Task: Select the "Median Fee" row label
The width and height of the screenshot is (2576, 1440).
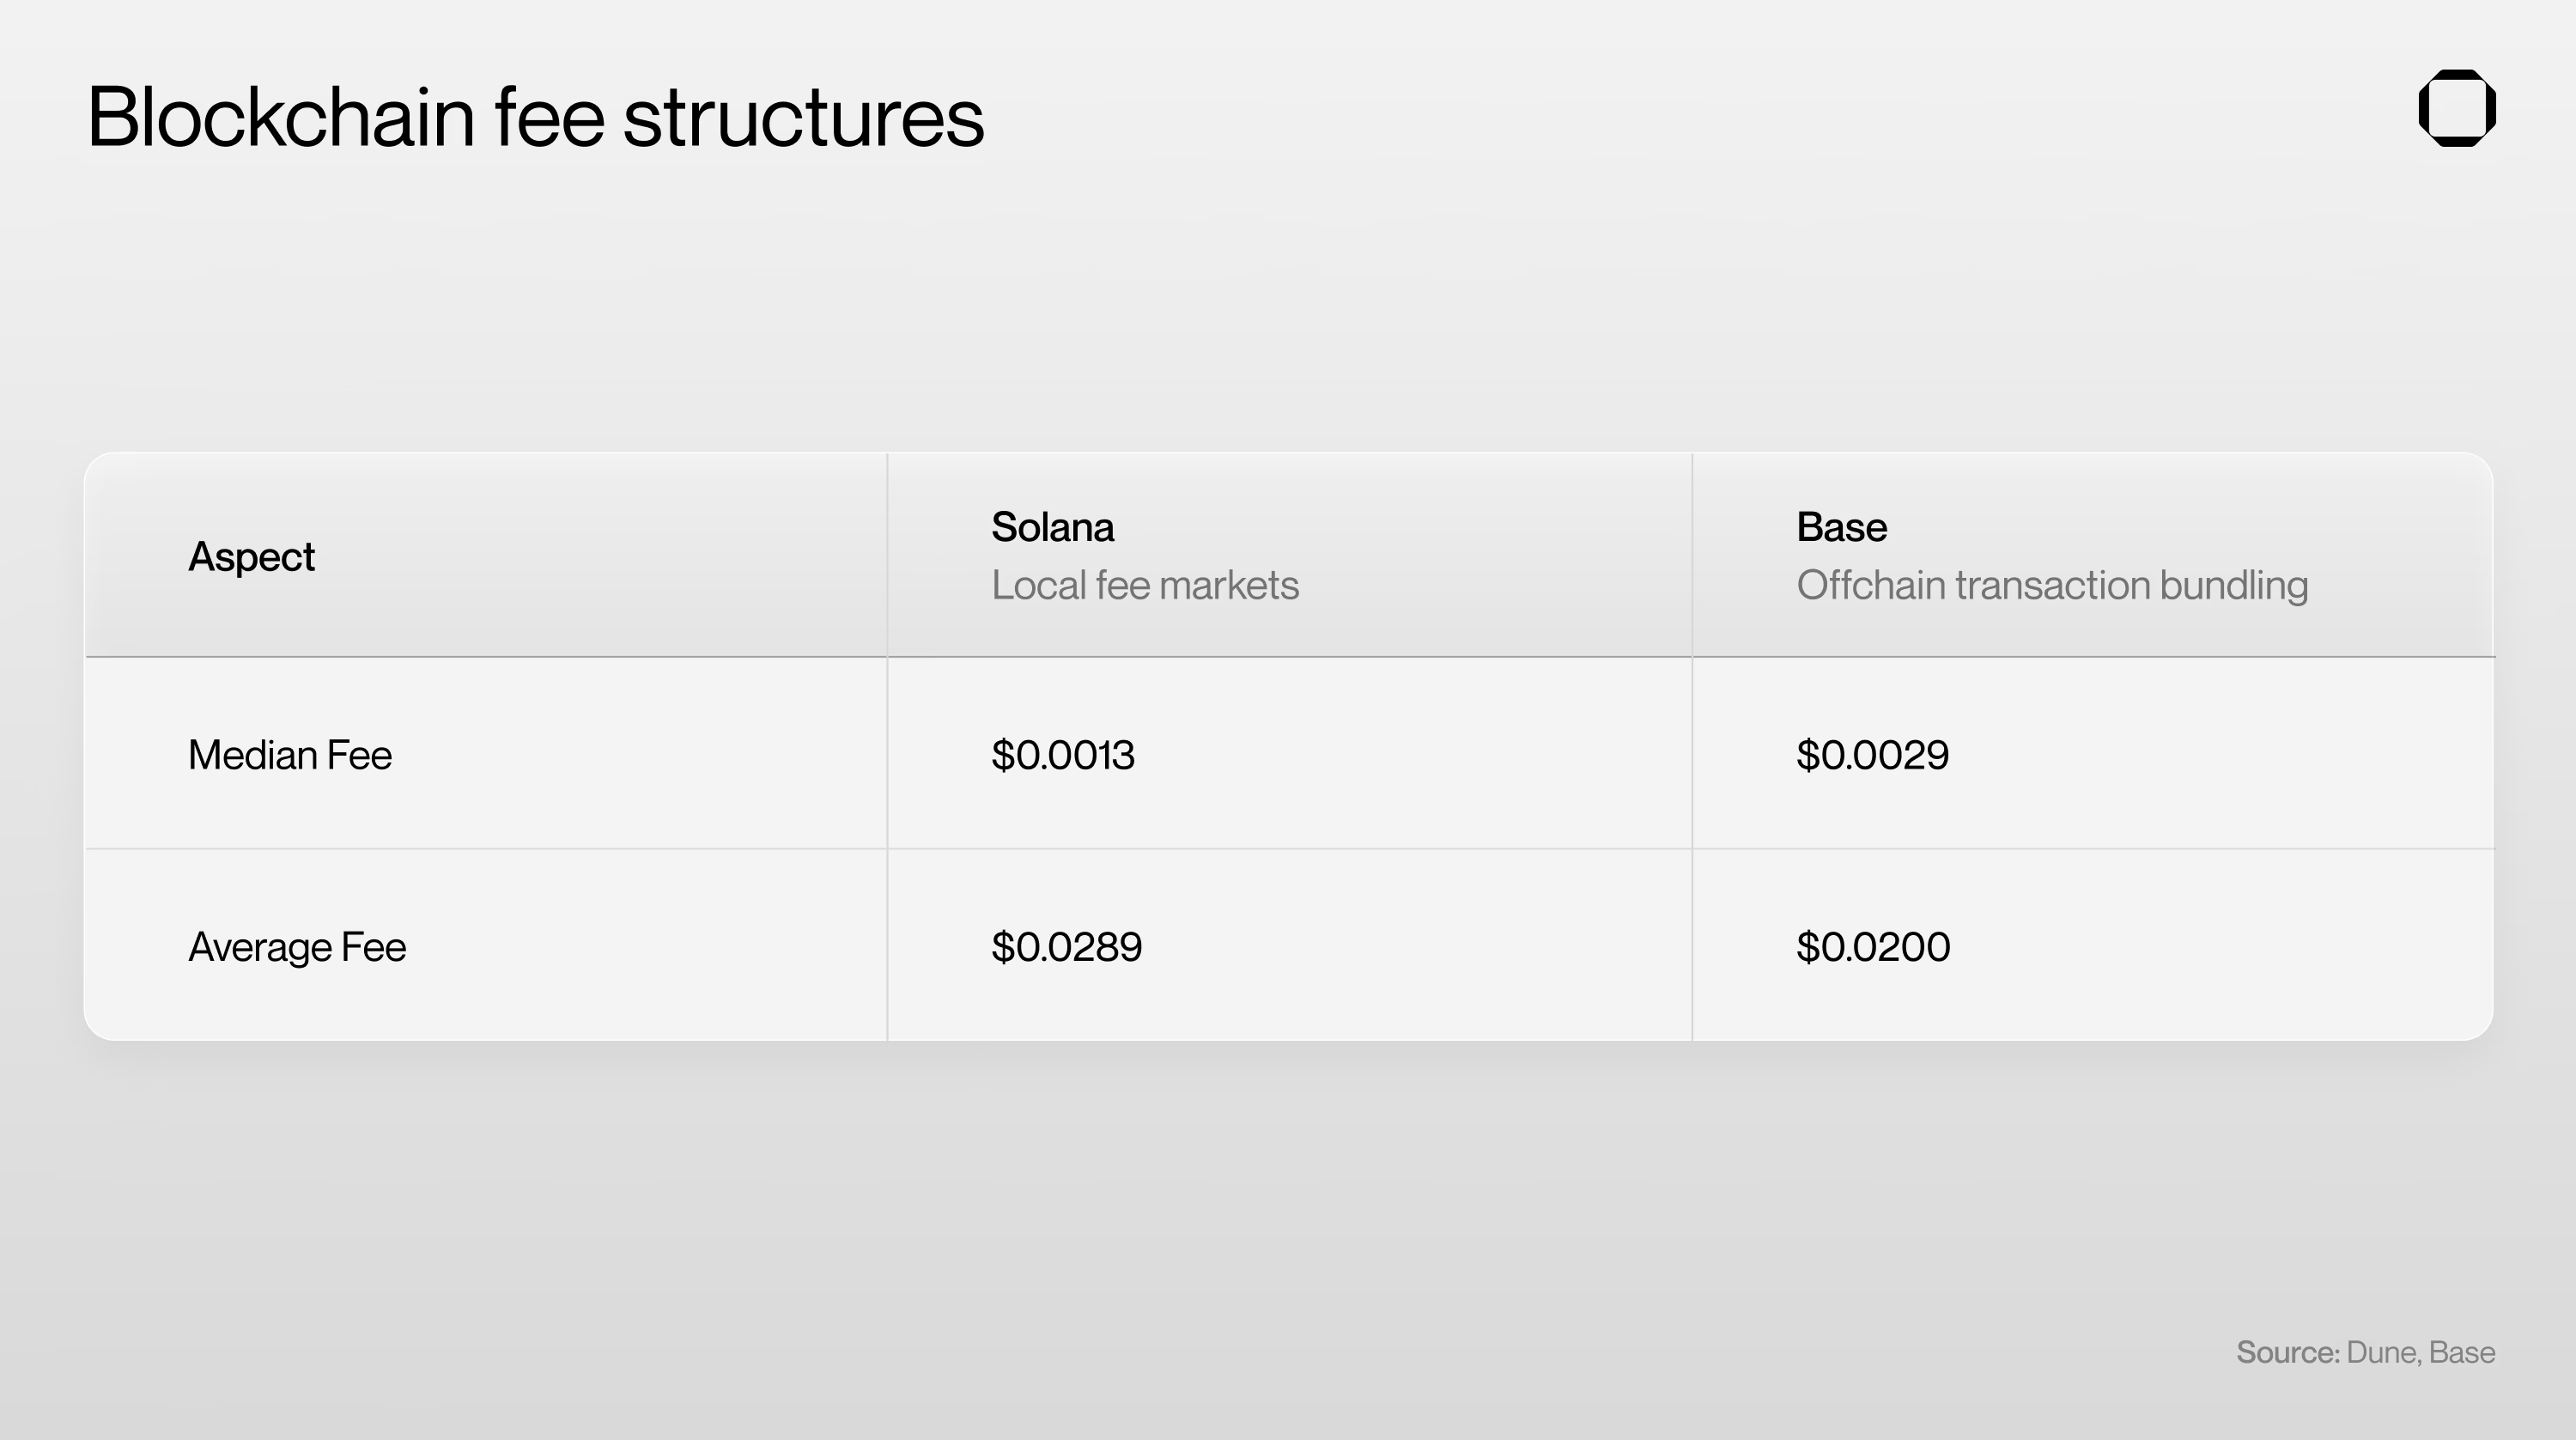Action: point(290,755)
